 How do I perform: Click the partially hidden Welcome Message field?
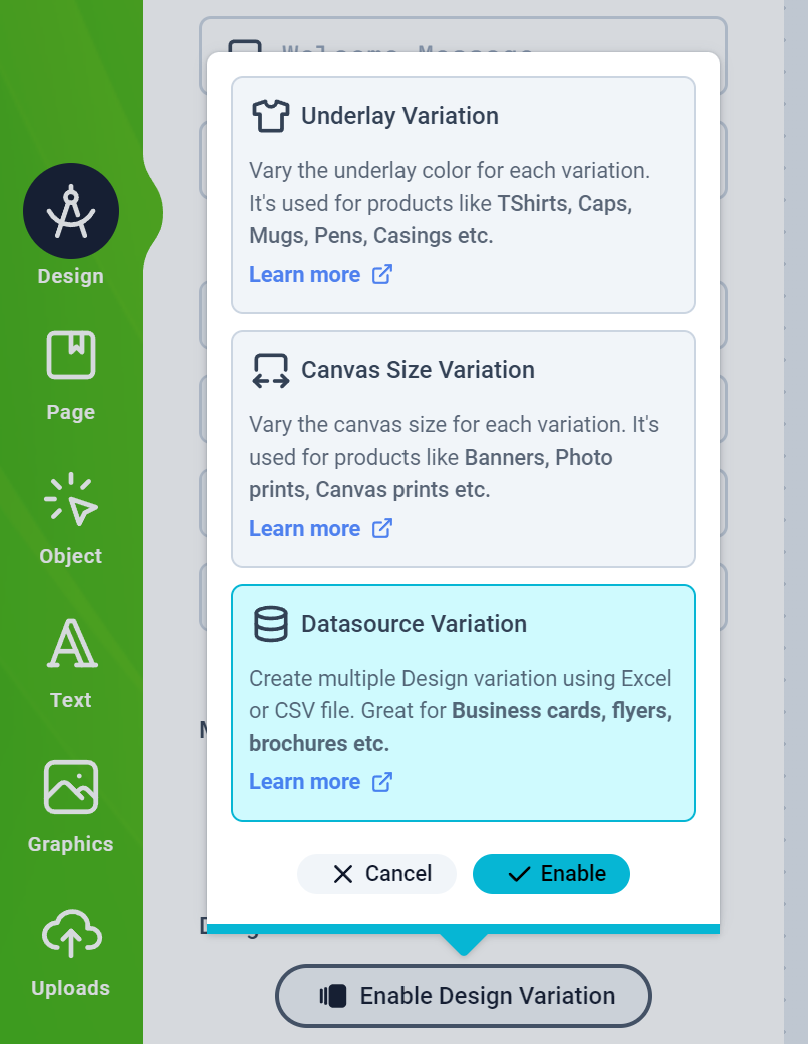tap(463, 35)
